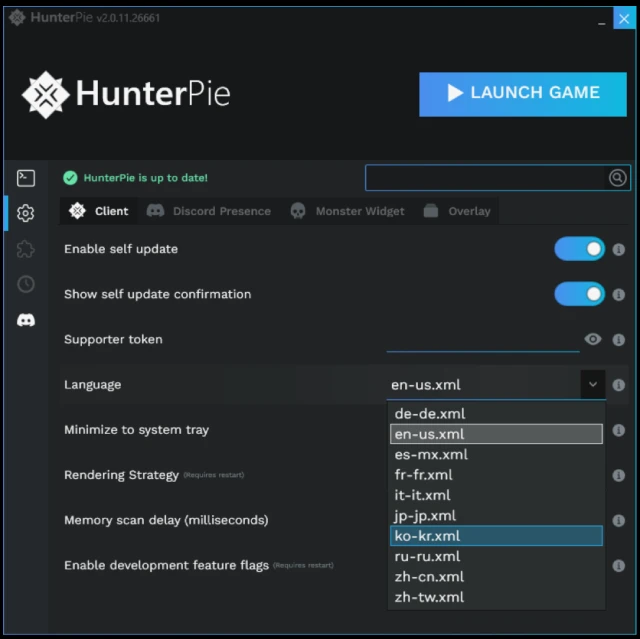Select de-de.xml language option

(x=496, y=414)
